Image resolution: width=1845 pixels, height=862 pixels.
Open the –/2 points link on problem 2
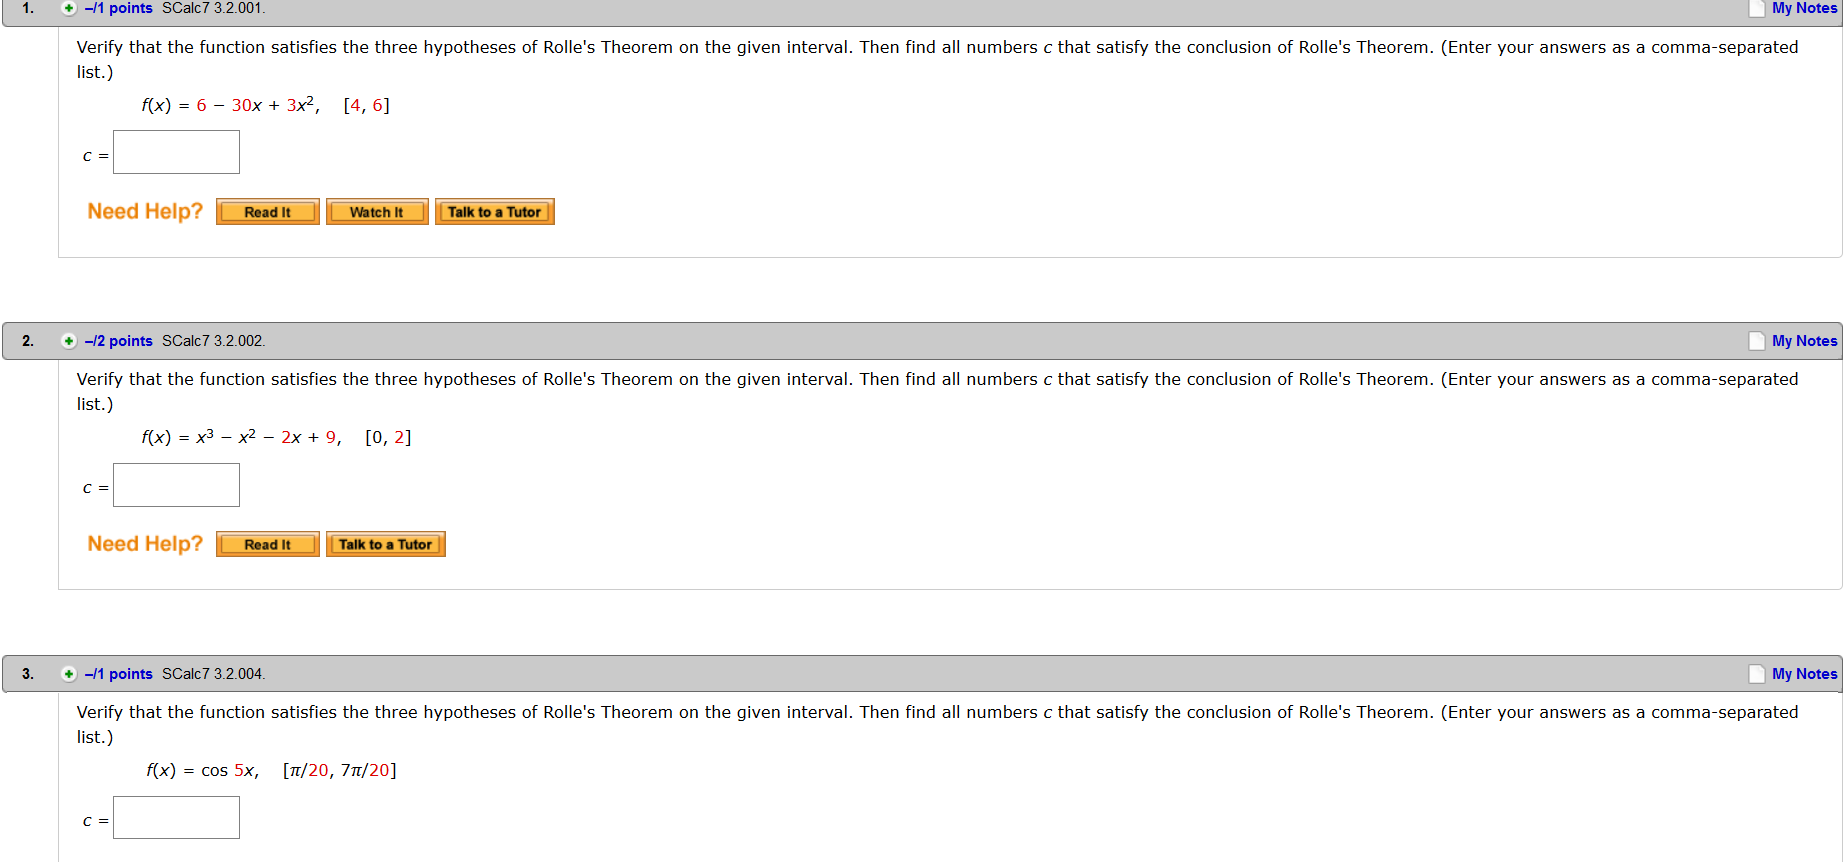pyautogui.click(x=119, y=340)
